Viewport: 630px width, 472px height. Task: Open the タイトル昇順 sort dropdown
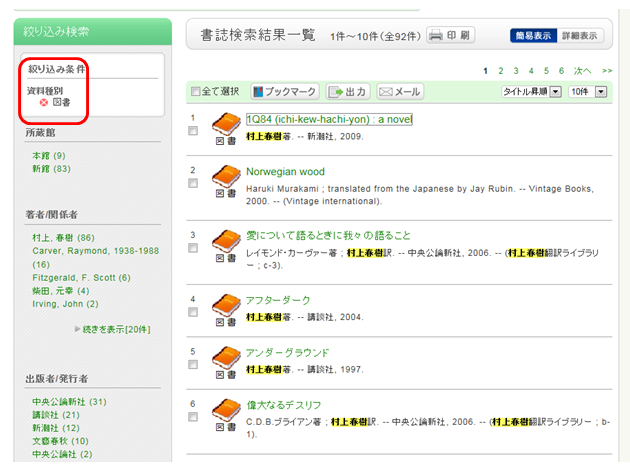click(531, 92)
